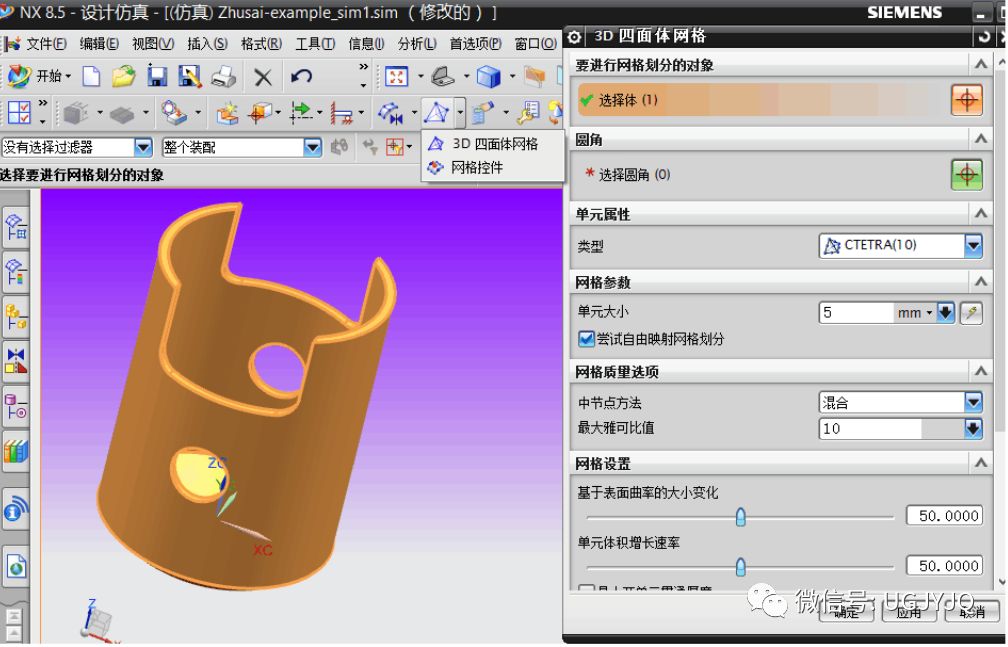
Task: Click the key and list icon
Action: pyautogui.click(x=529, y=113)
